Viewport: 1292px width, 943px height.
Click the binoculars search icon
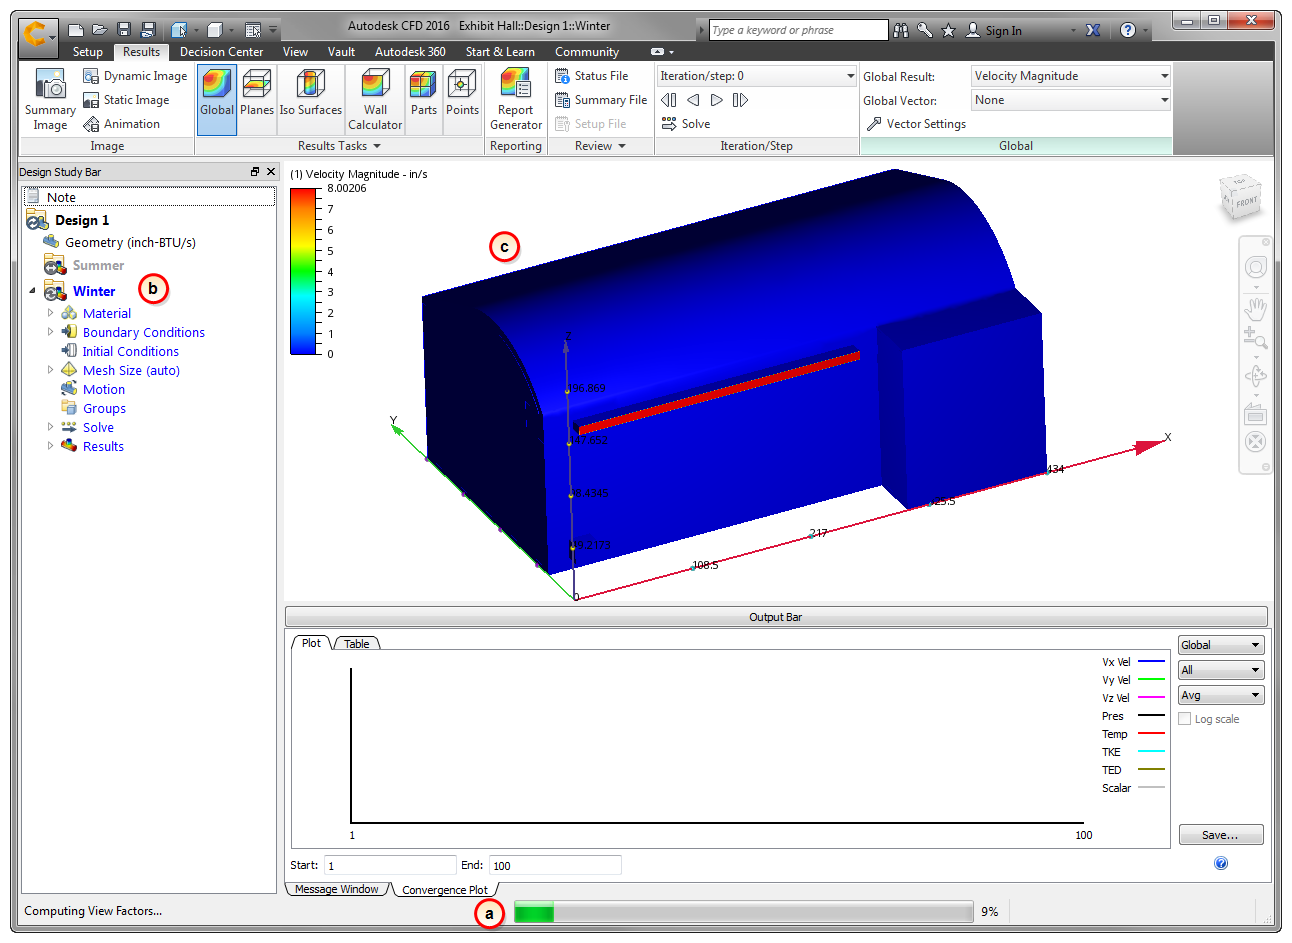tap(901, 31)
